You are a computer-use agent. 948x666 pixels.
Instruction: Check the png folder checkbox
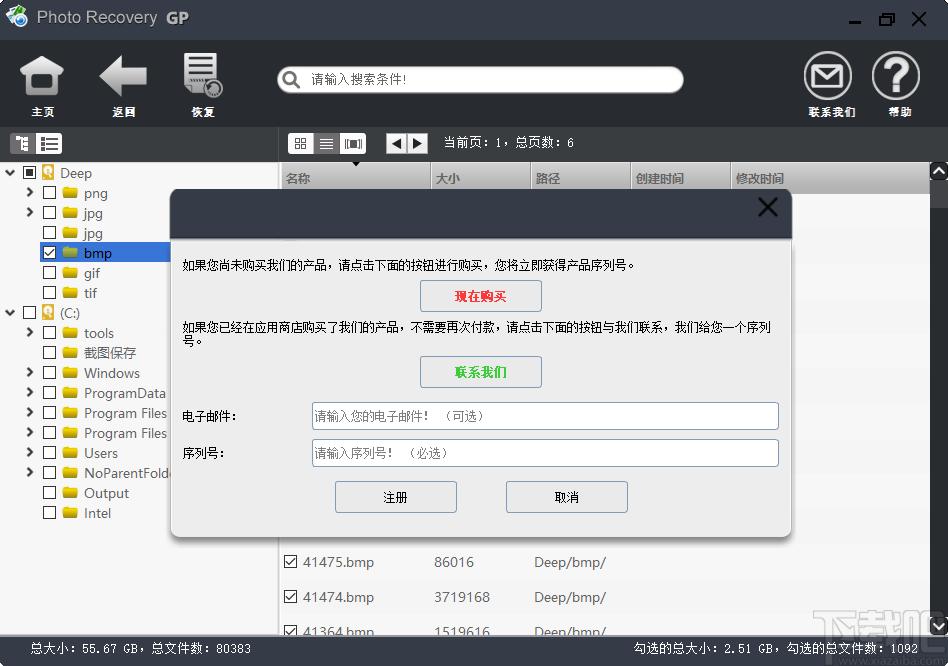tap(50, 193)
